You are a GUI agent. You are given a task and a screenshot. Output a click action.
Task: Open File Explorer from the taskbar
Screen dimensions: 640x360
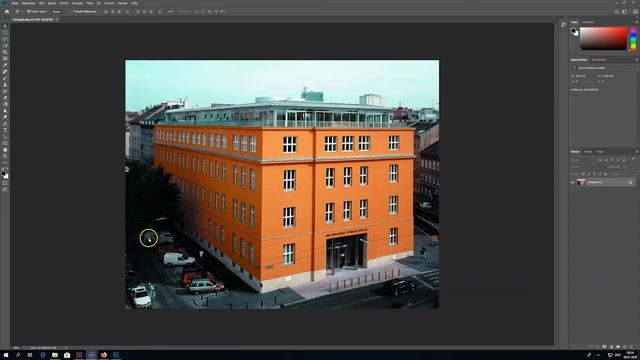(x=55, y=355)
